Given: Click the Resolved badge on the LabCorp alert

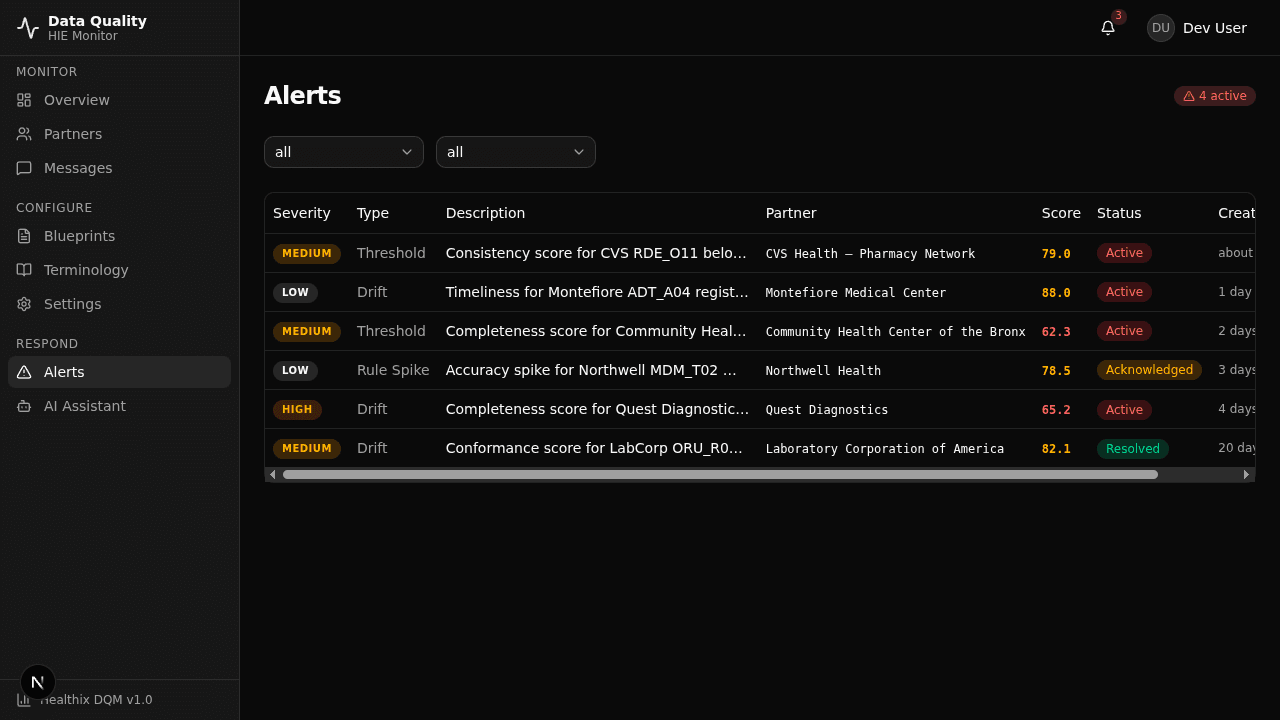Looking at the screenshot, I should point(1132,448).
